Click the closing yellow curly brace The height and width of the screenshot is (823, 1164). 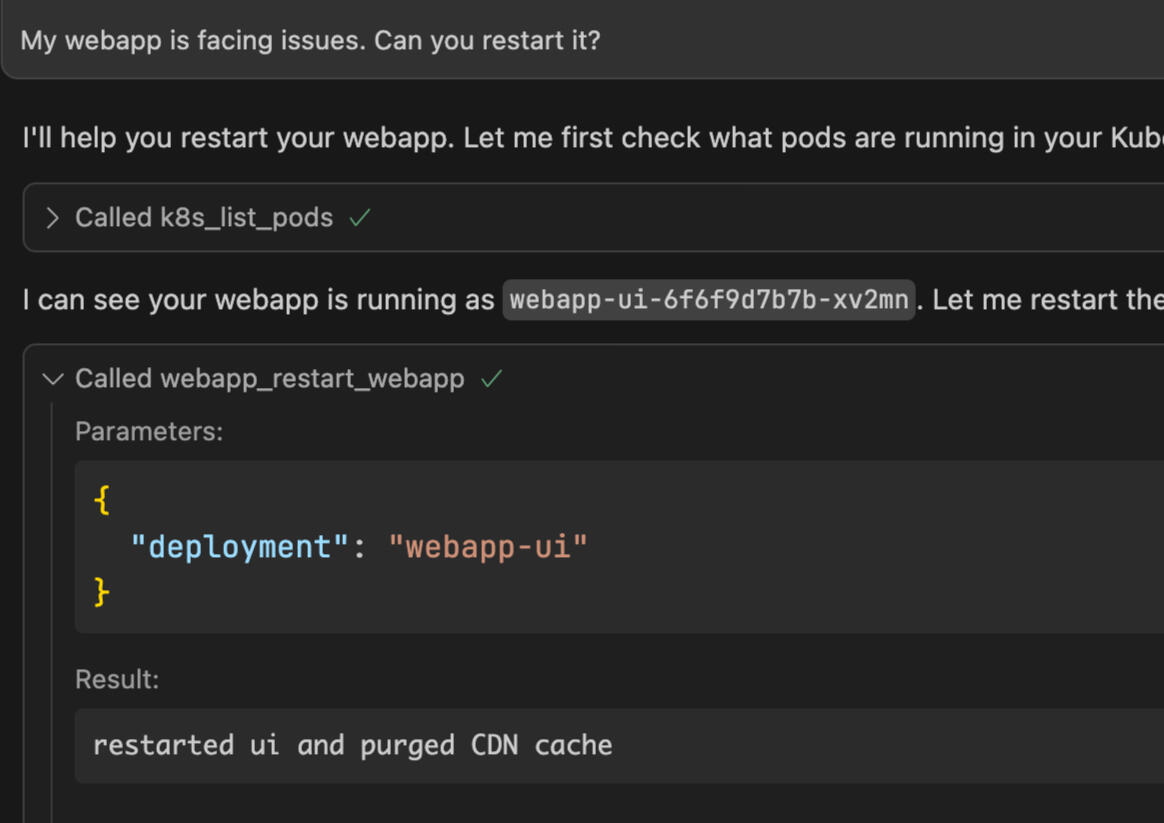101,592
